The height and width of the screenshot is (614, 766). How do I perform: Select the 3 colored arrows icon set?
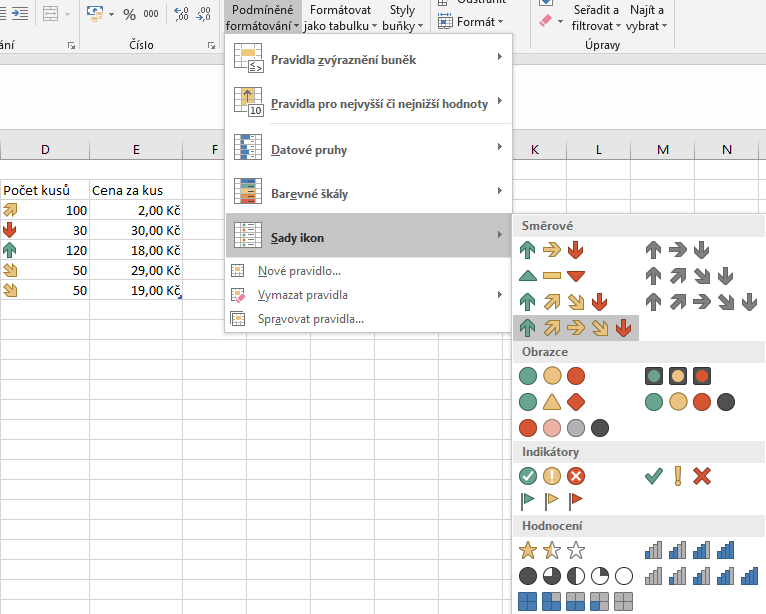552,250
